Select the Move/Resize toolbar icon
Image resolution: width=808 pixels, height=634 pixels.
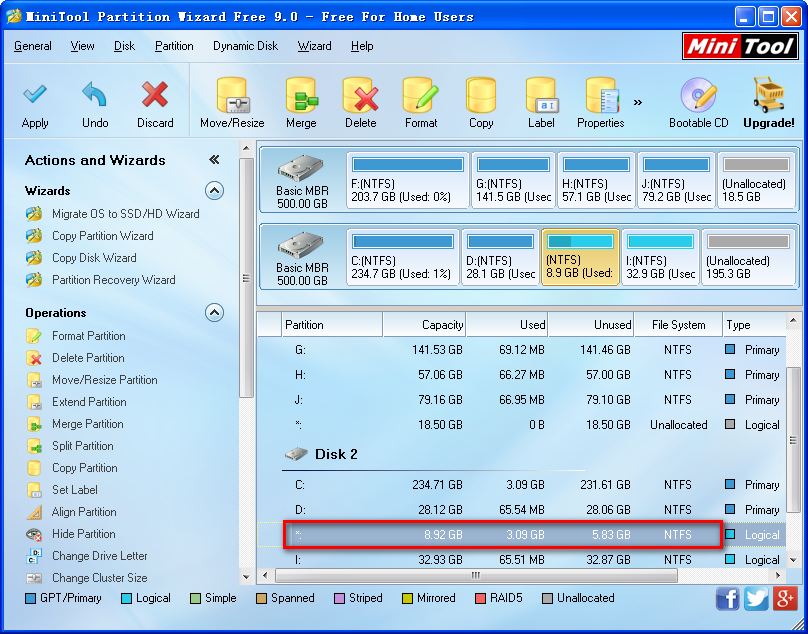(x=232, y=95)
